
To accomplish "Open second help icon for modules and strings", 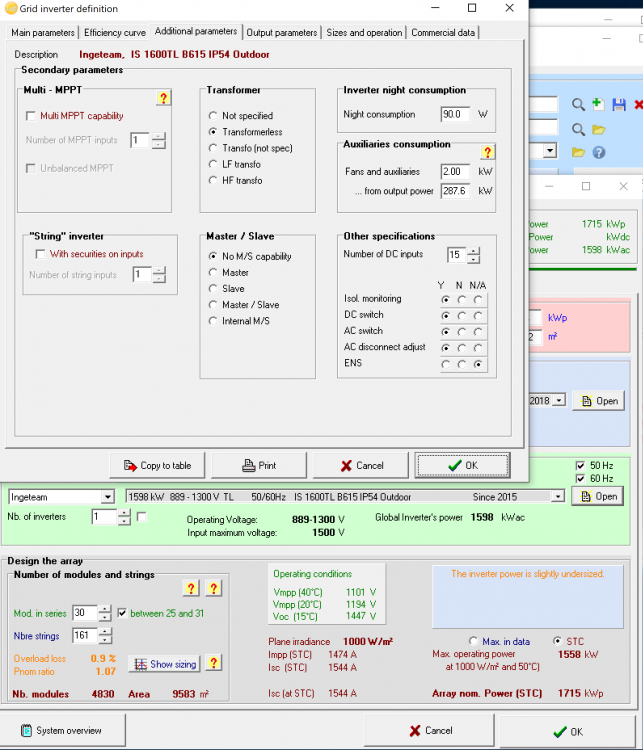I will 213,588.
